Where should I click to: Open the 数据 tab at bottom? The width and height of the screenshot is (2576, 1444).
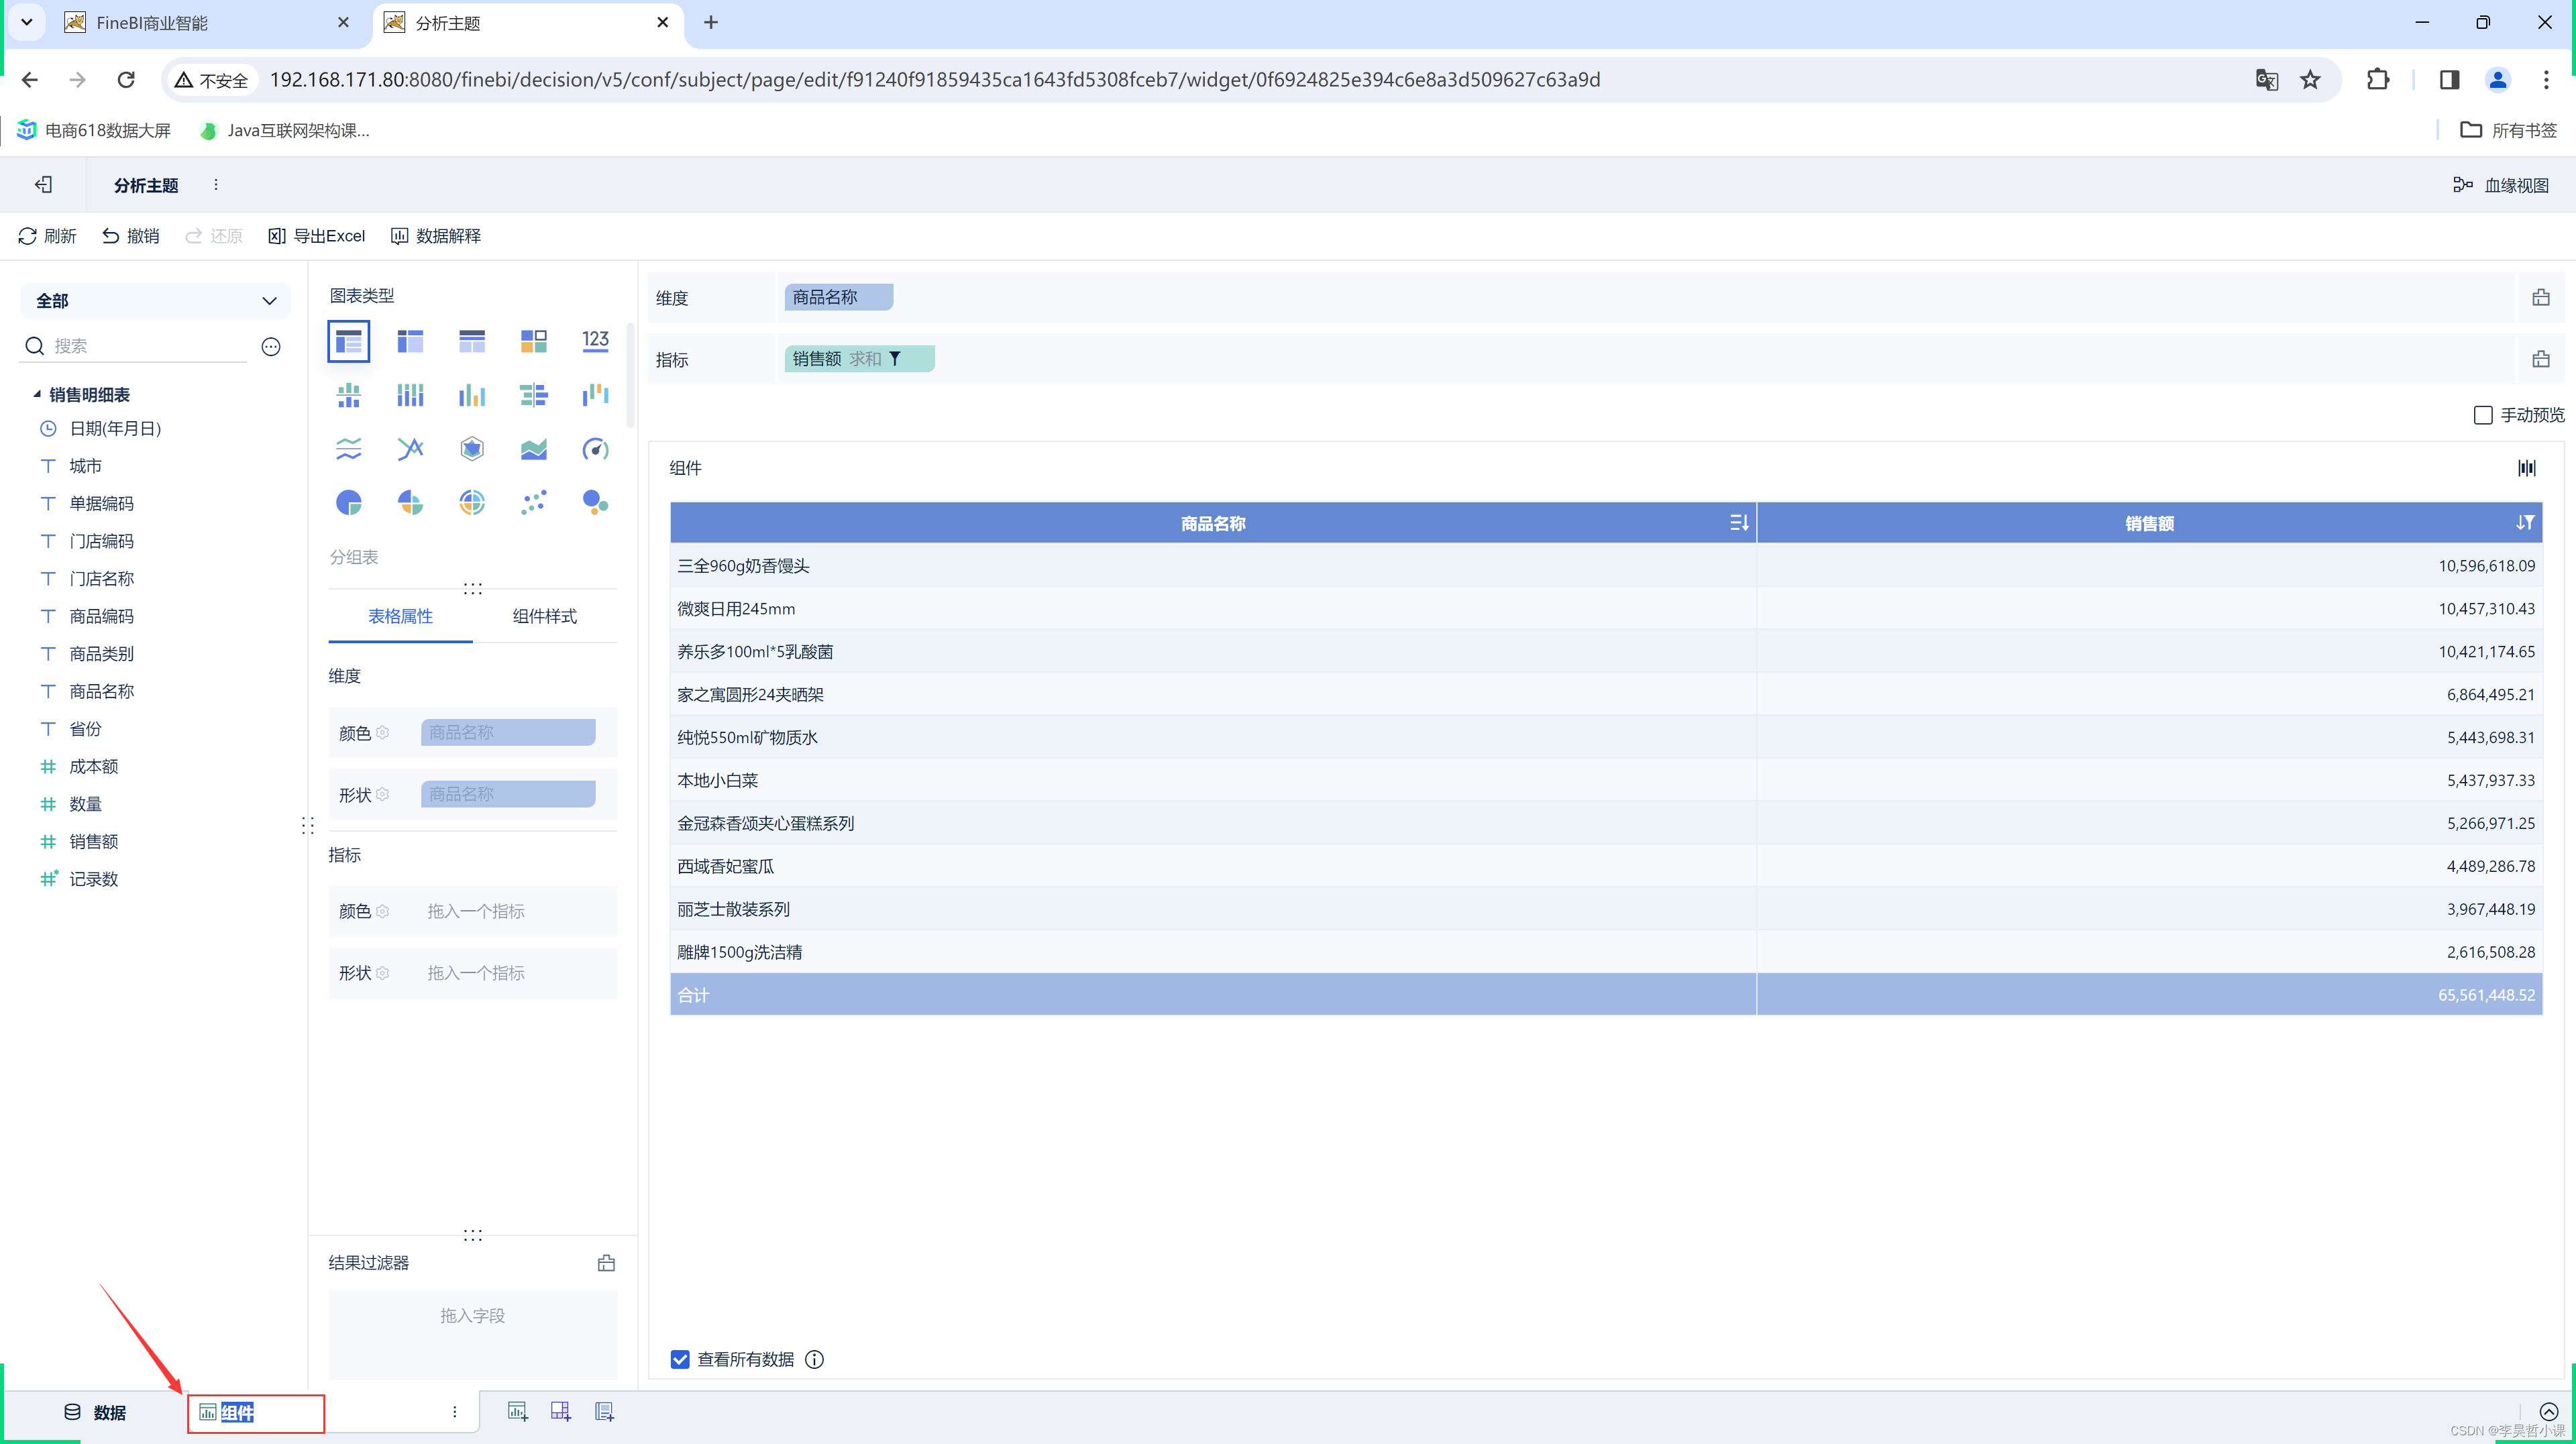coord(96,1412)
